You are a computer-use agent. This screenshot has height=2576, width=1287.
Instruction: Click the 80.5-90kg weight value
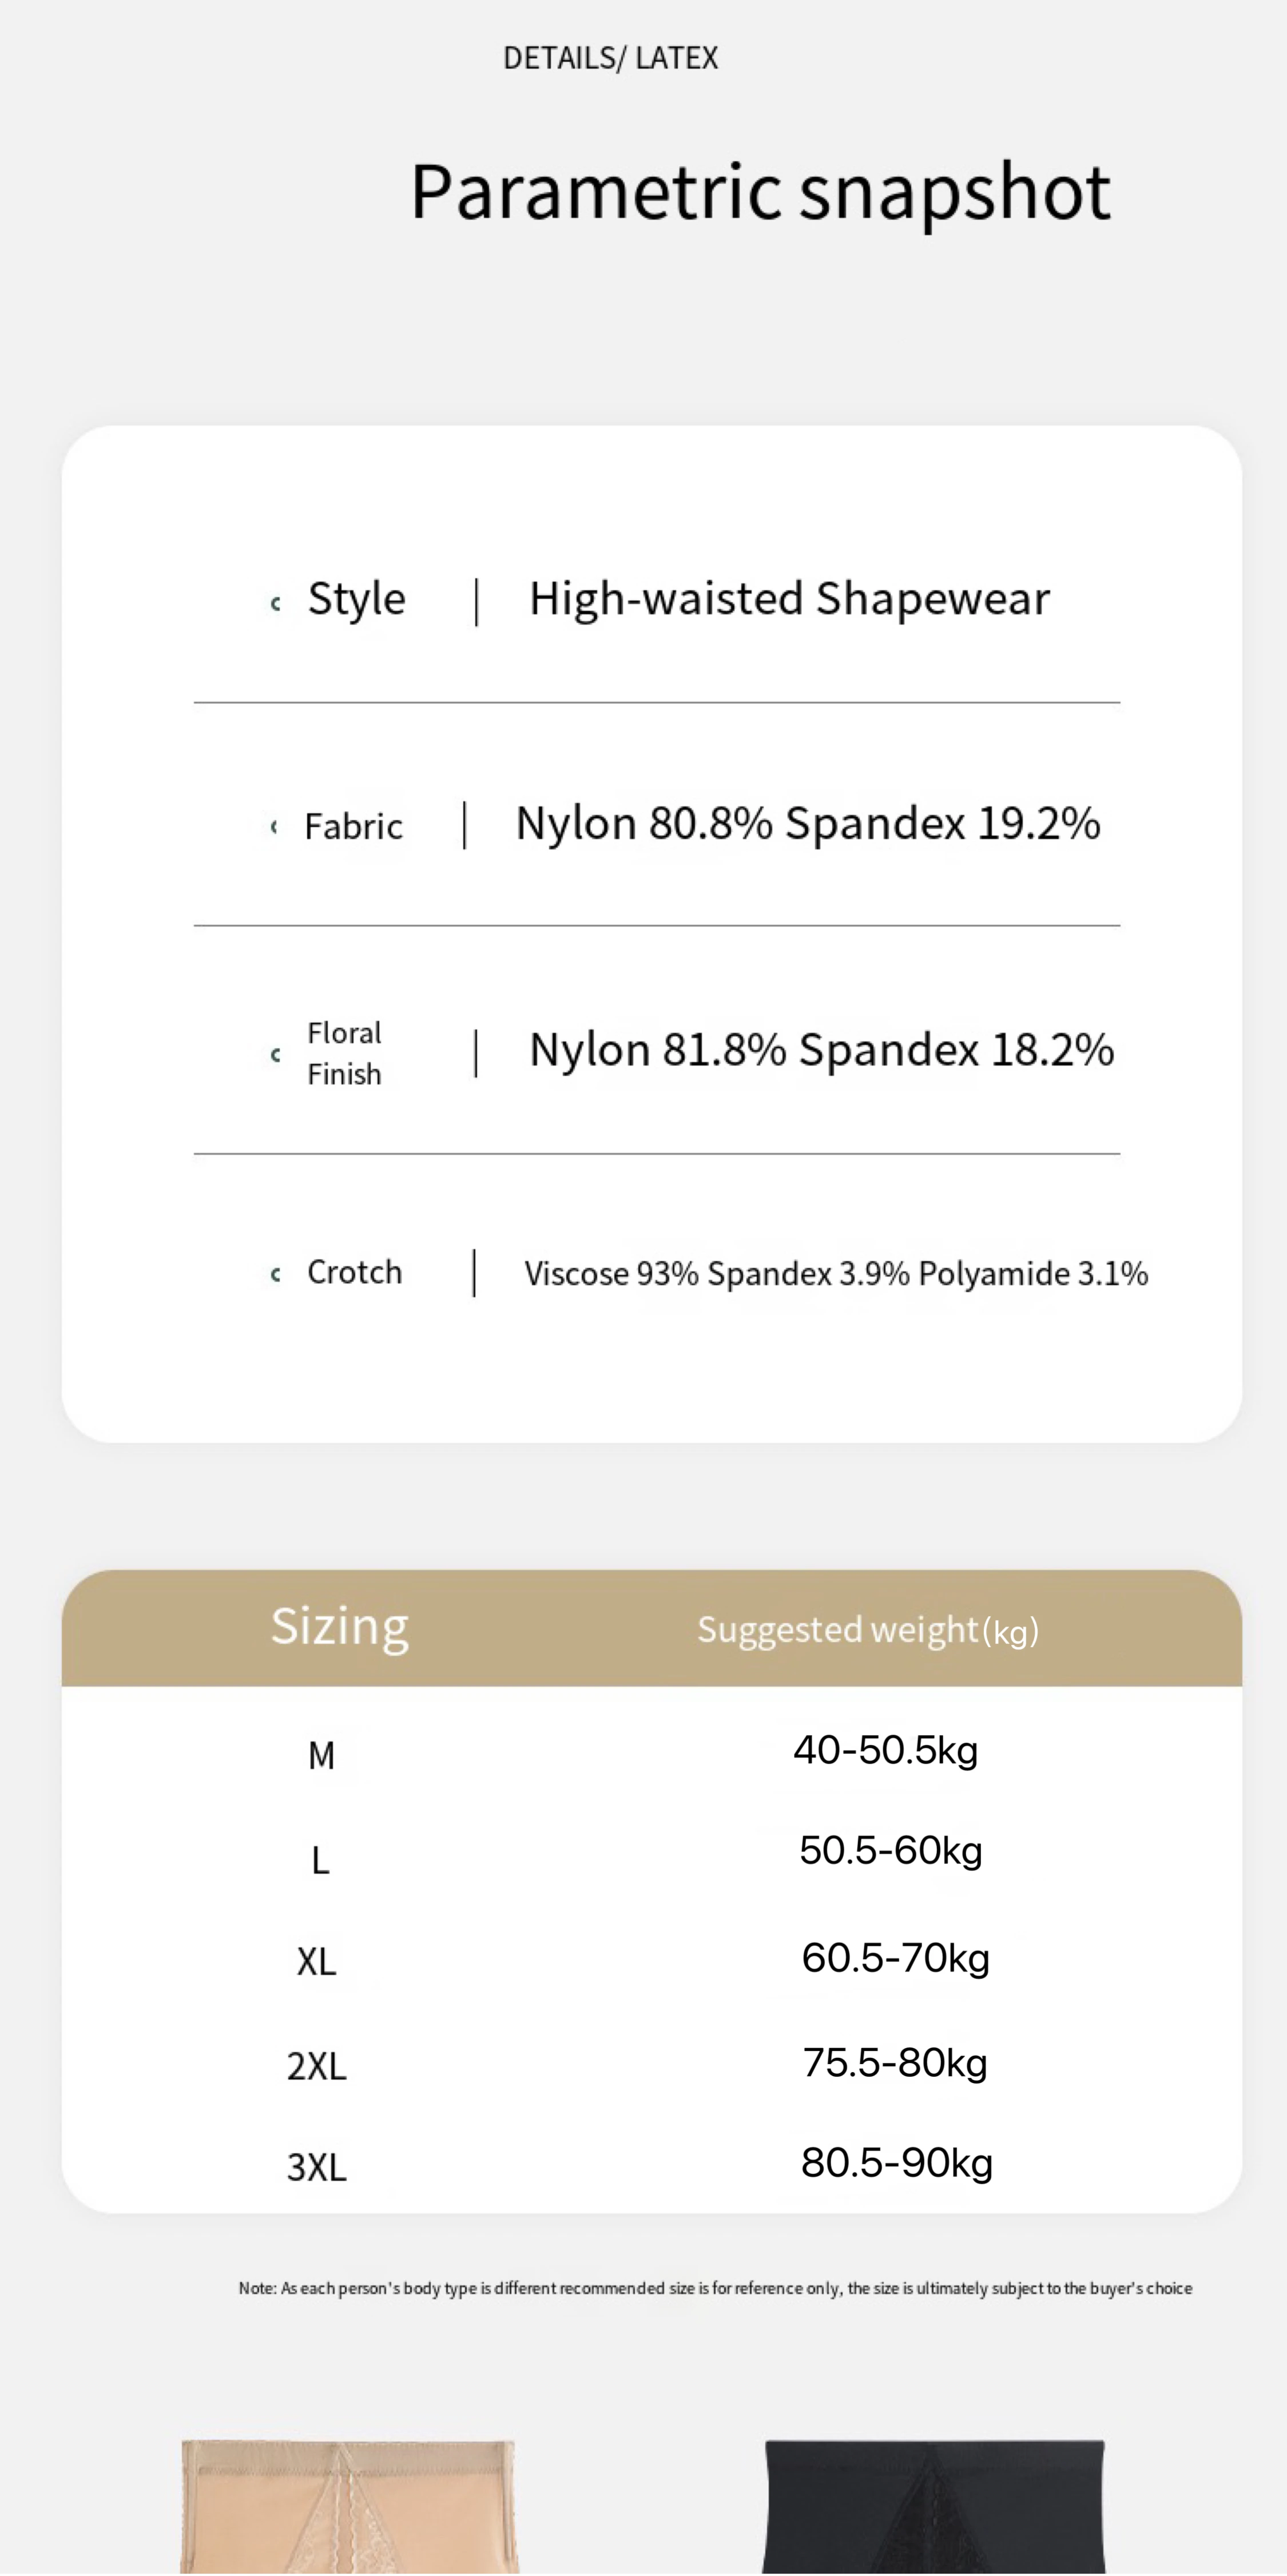[x=896, y=2163]
